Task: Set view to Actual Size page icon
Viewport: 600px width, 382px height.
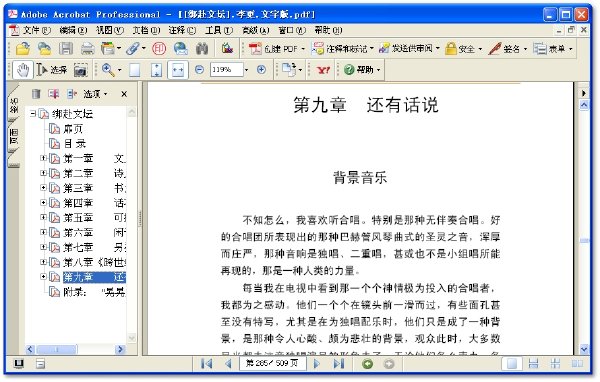Action: click(134, 70)
